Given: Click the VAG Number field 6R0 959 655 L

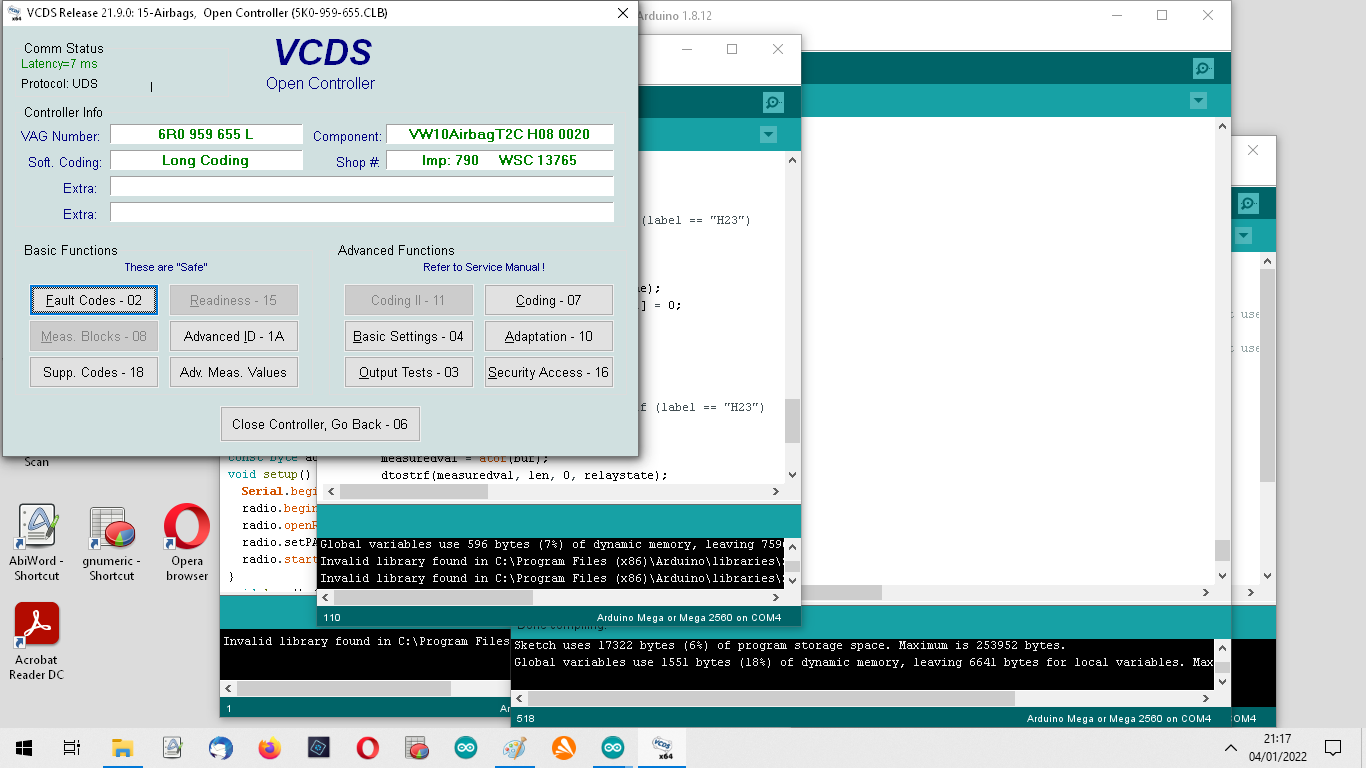Looking at the screenshot, I should [x=206, y=134].
